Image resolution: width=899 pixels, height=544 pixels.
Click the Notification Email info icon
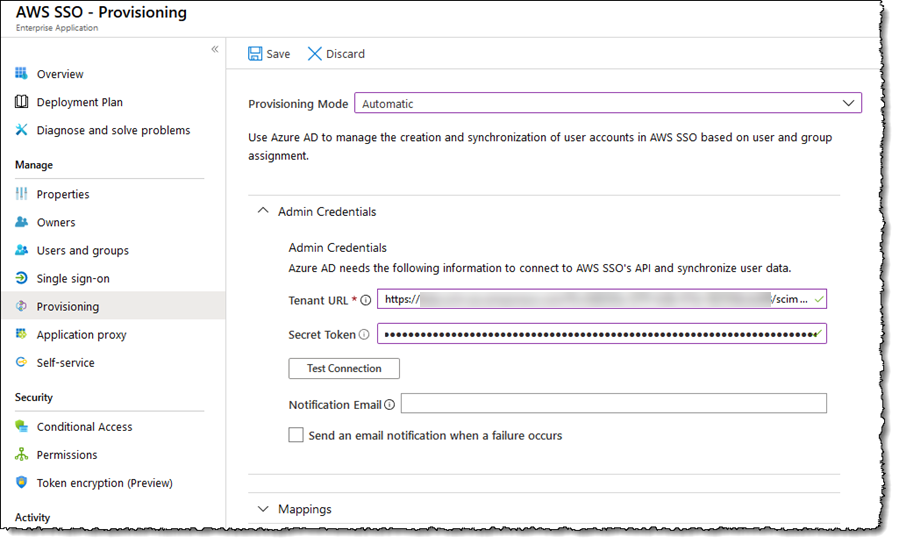[x=390, y=405]
